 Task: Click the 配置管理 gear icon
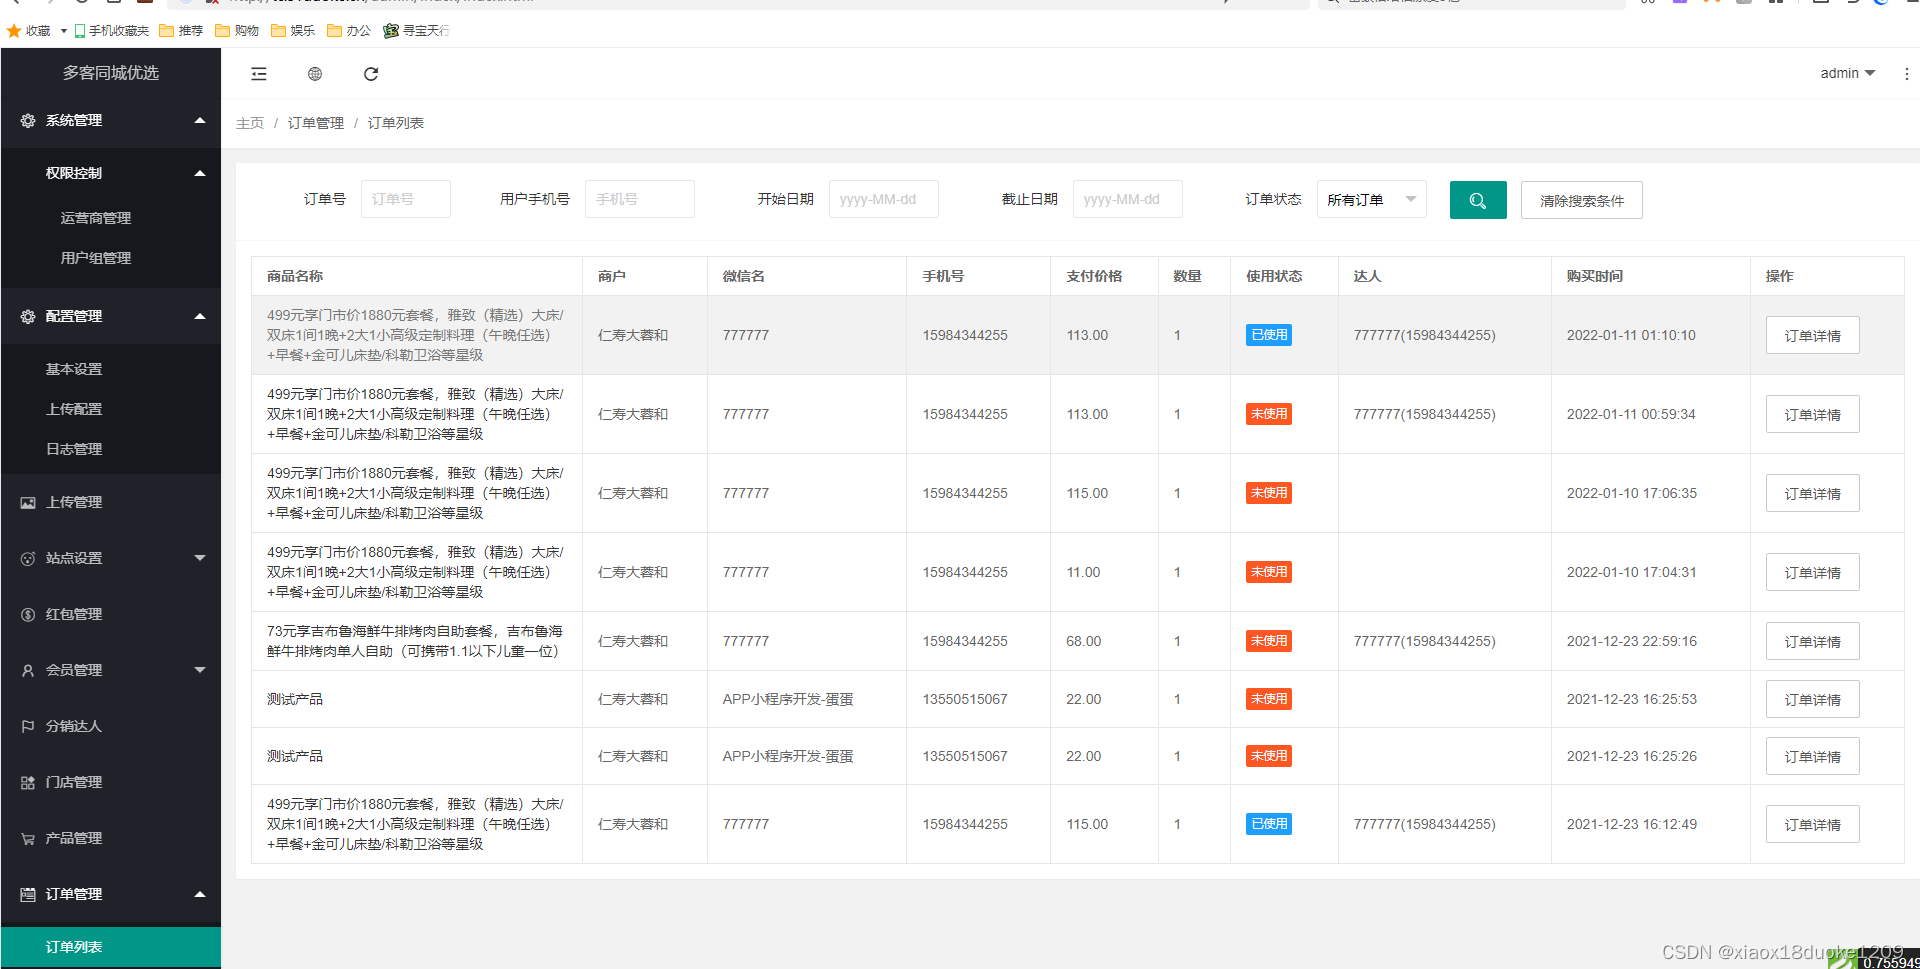(28, 316)
